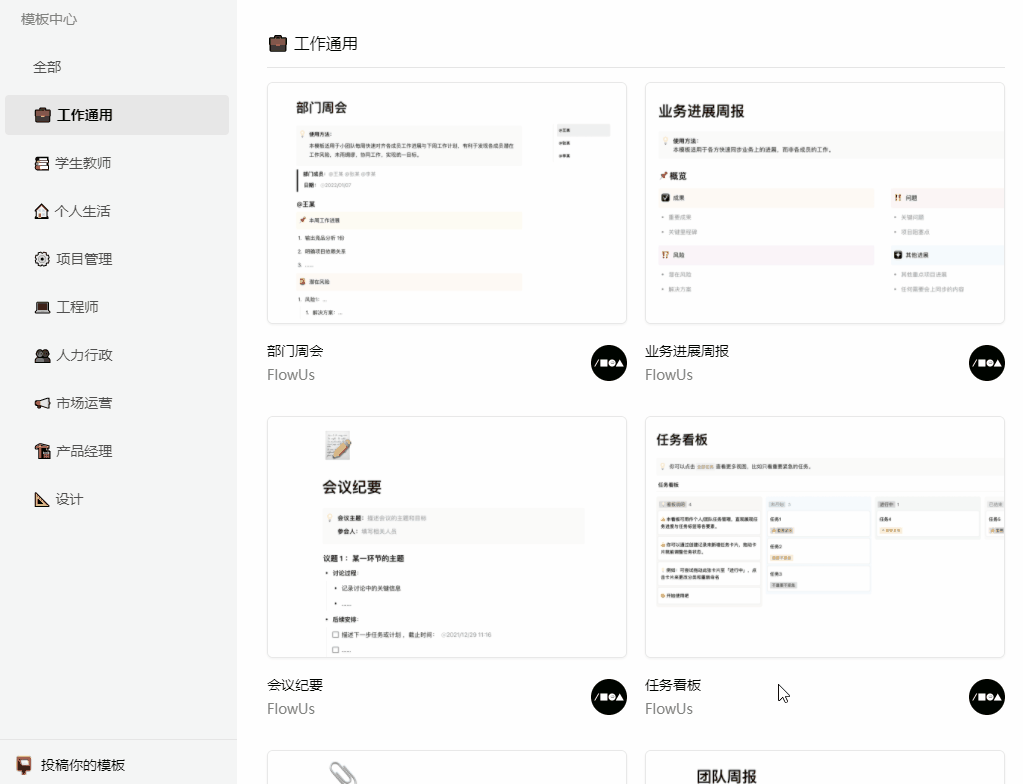Viewport: 1023px width, 784px height.
Task: Open the 学生教师 category
Action: tap(117, 163)
